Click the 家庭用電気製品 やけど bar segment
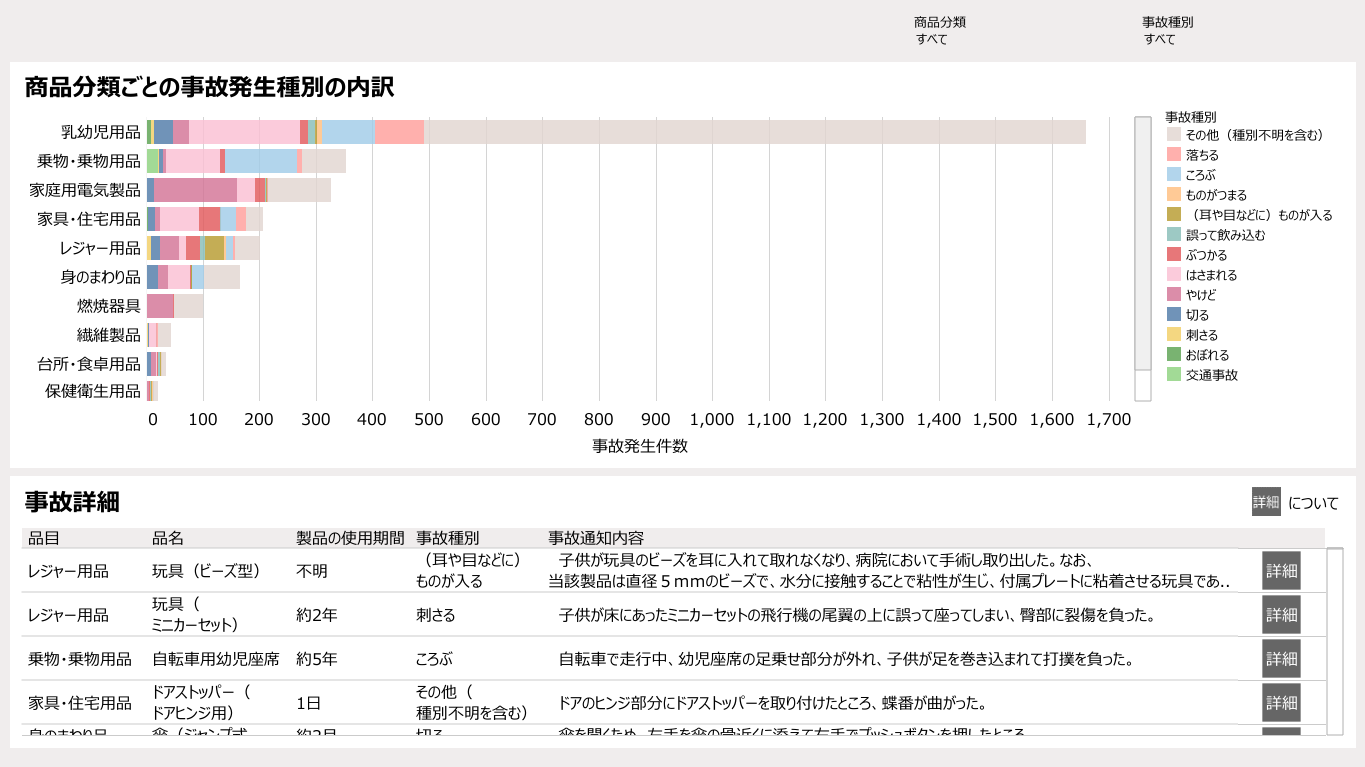Screen dimensions: 1365x767 [x=195, y=190]
